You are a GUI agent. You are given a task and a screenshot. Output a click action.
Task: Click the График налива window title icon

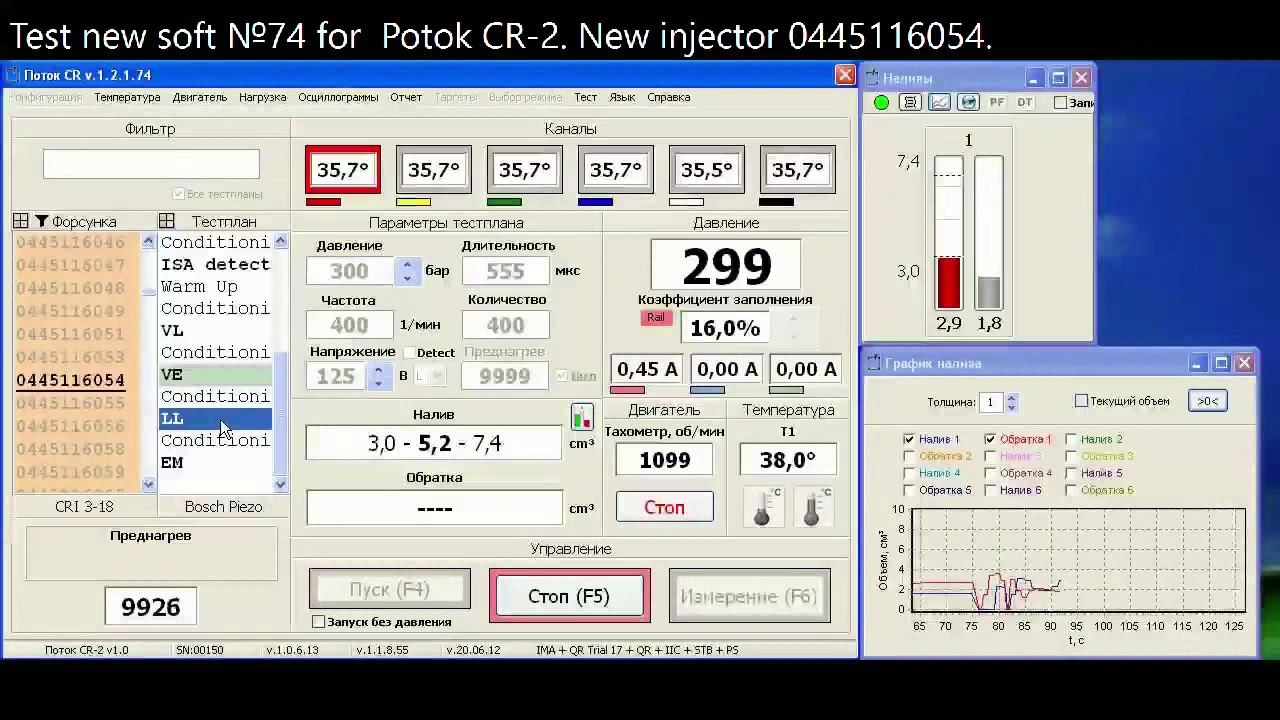tap(874, 363)
